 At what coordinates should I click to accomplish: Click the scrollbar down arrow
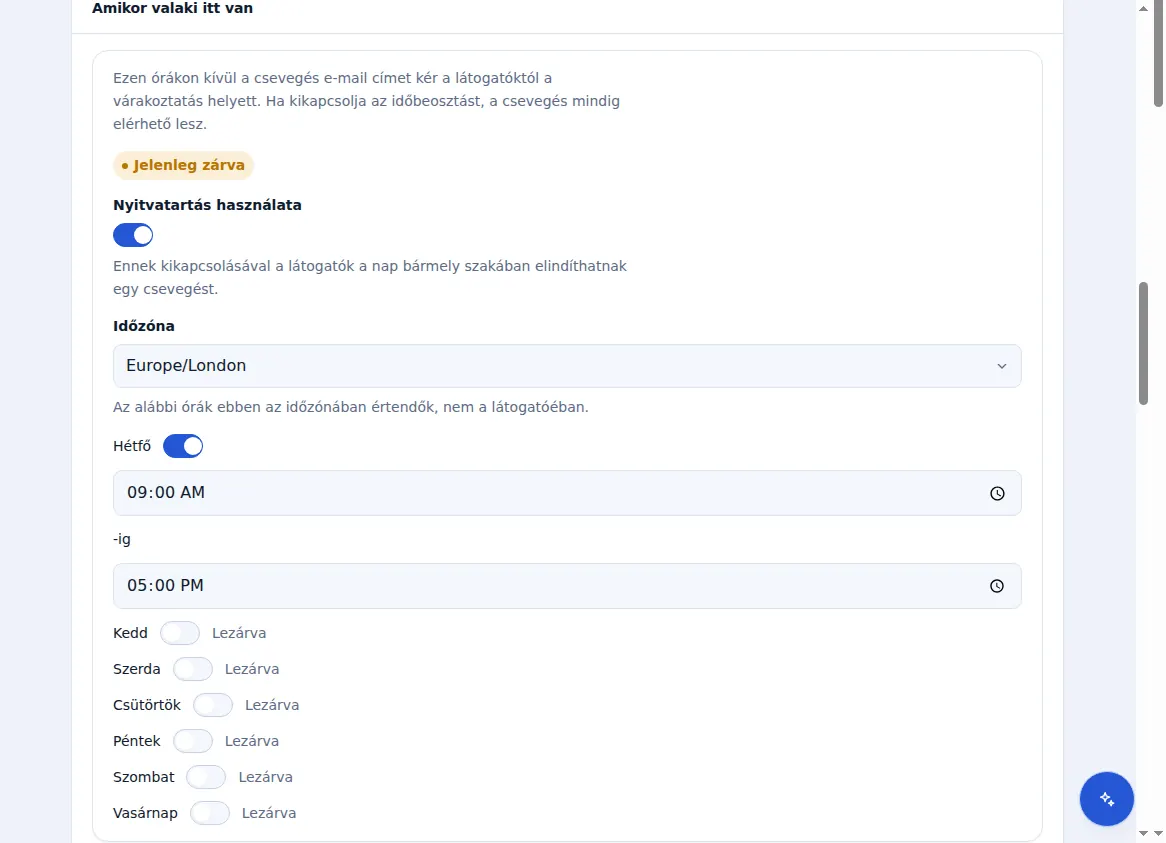[1143, 834]
